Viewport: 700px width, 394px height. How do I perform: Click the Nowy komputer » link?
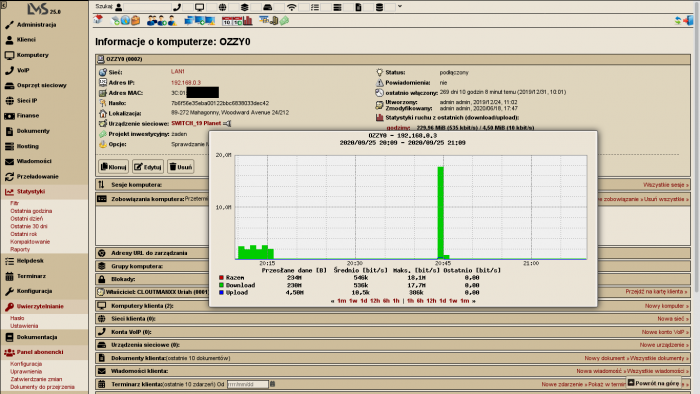667,306
